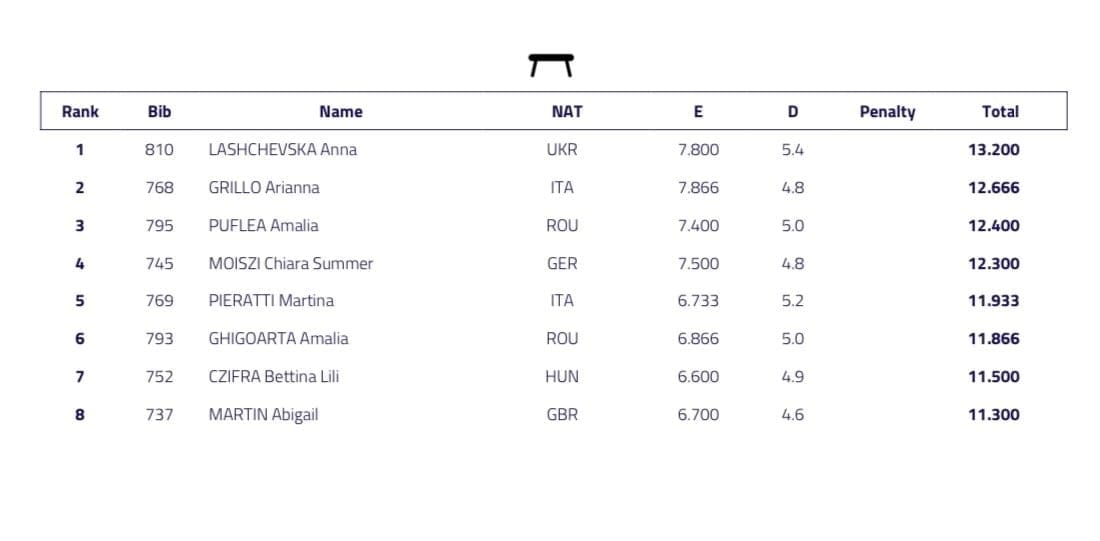The width and height of the screenshot is (1100, 541).
Task: Click the E score column header
Action: click(698, 112)
